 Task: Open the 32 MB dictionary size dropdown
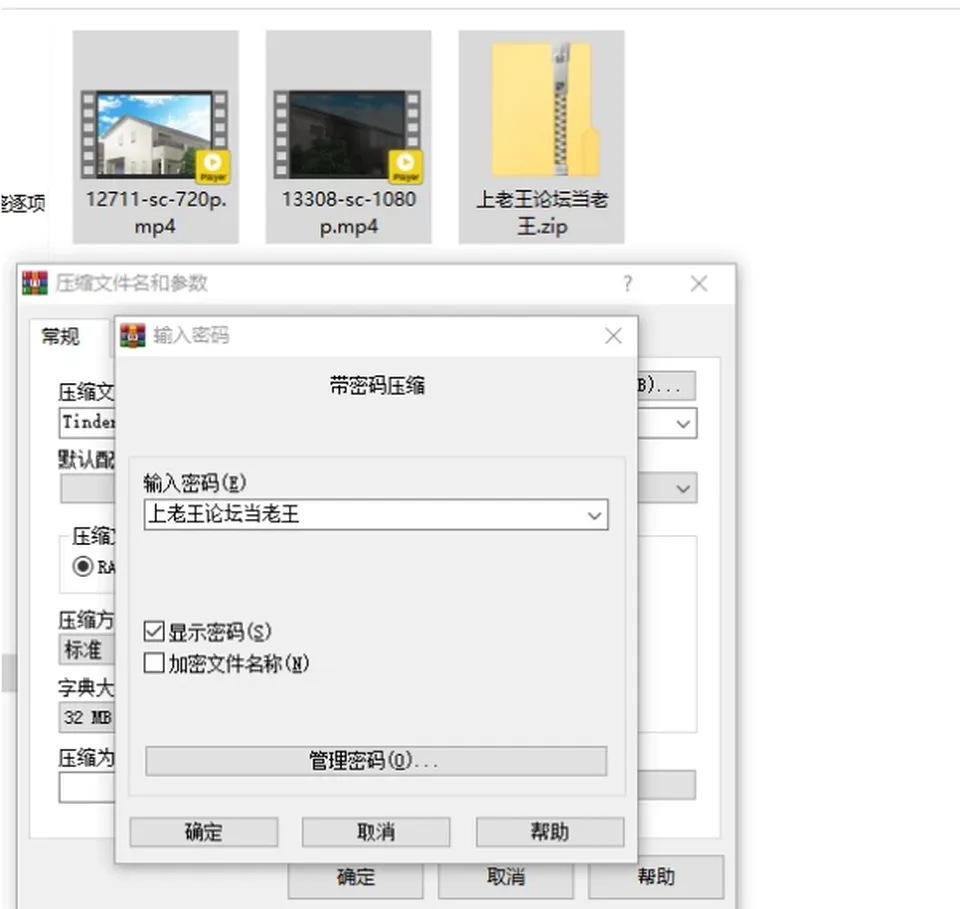click(x=87, y=717)
